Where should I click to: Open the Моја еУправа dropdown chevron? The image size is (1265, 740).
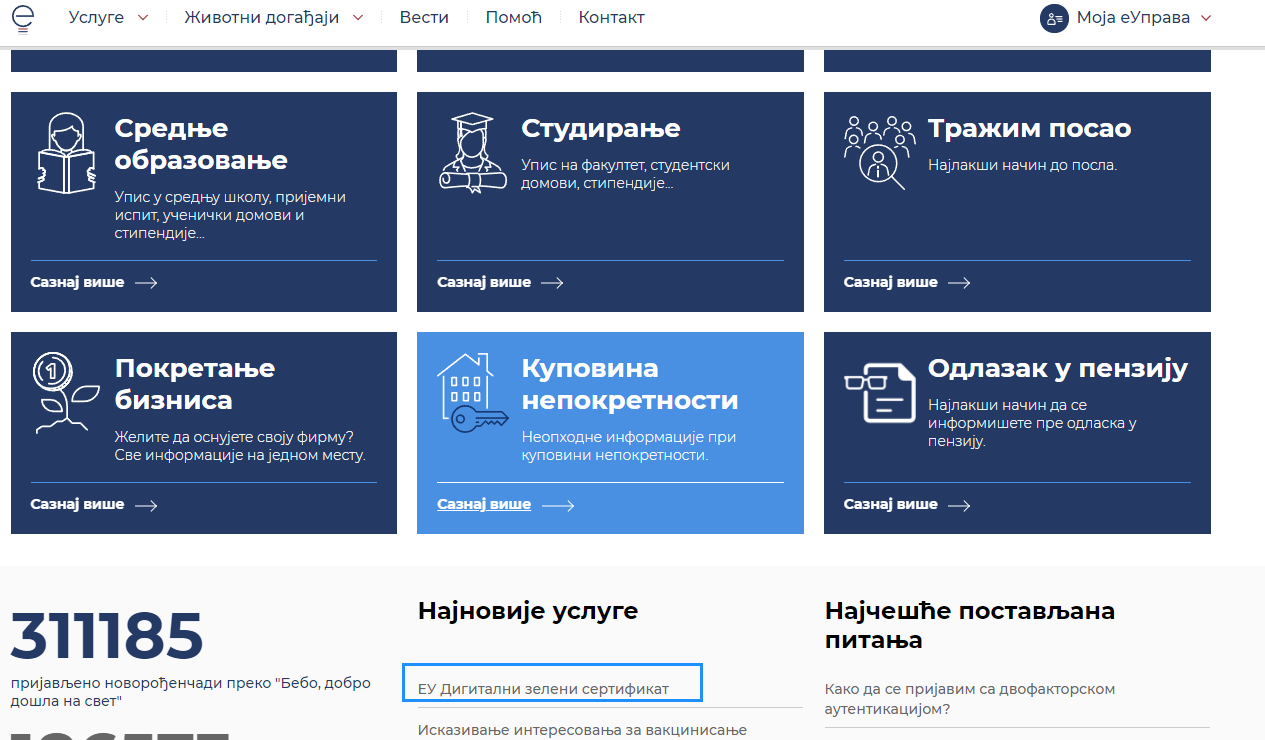[1205, 18]
